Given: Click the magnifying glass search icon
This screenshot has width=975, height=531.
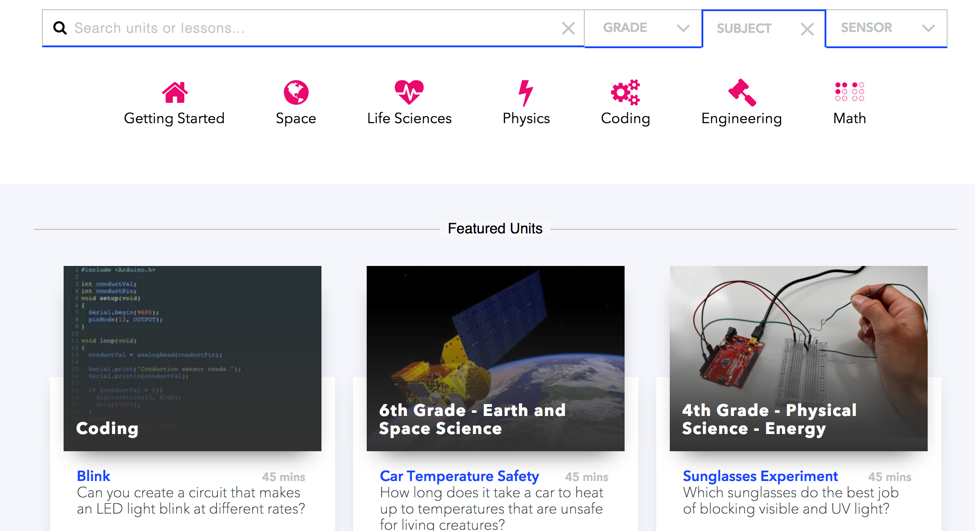Looking at the screenshot, I should click(60, 28).
